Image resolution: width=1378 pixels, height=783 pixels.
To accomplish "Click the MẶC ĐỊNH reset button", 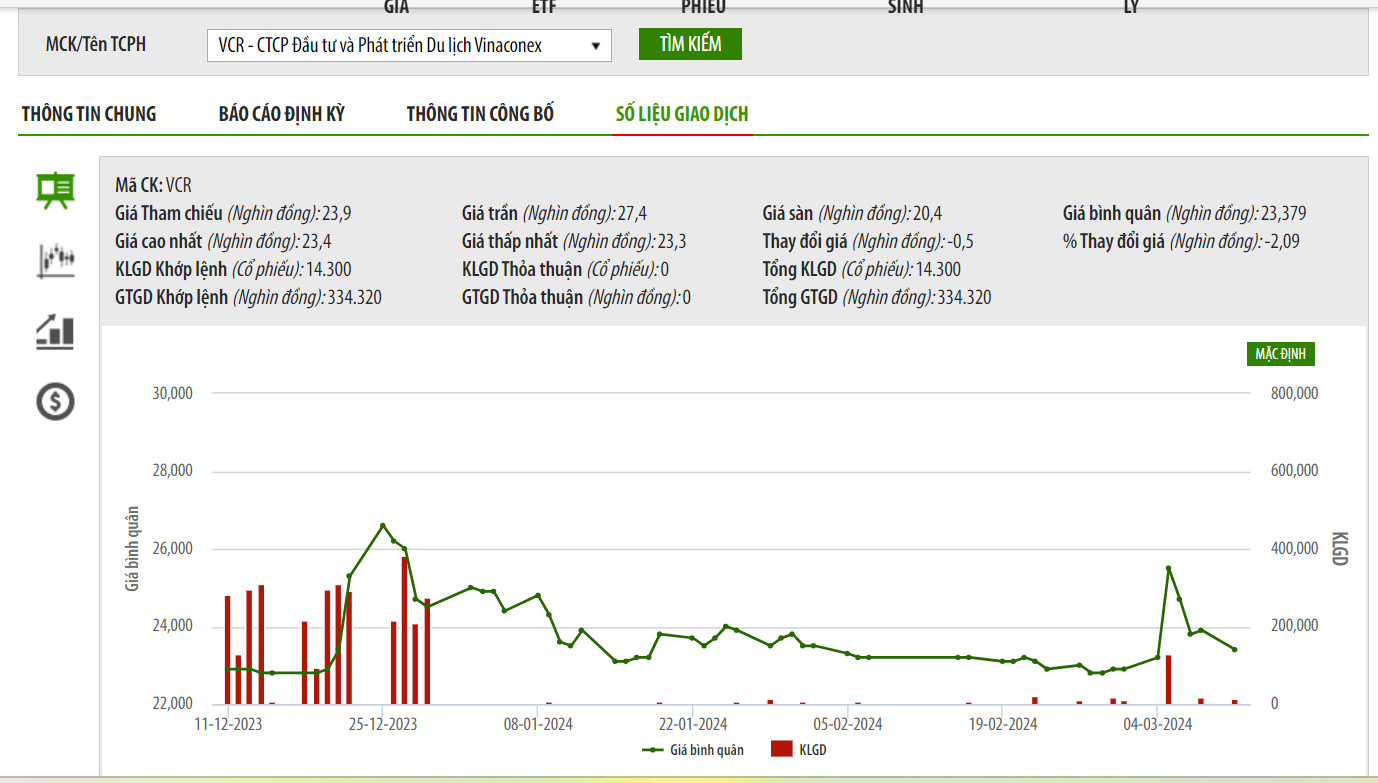I will (x=1284, y=354).
